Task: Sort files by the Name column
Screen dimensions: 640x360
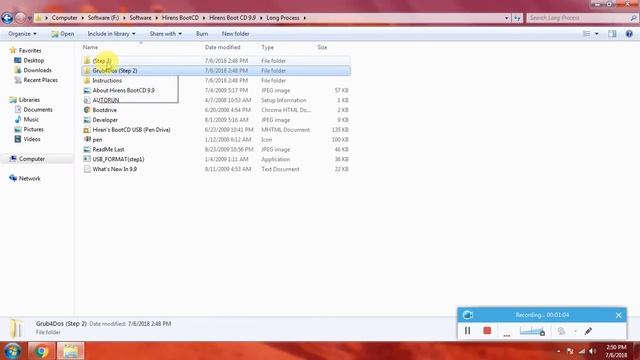Action: click(91, 47)
